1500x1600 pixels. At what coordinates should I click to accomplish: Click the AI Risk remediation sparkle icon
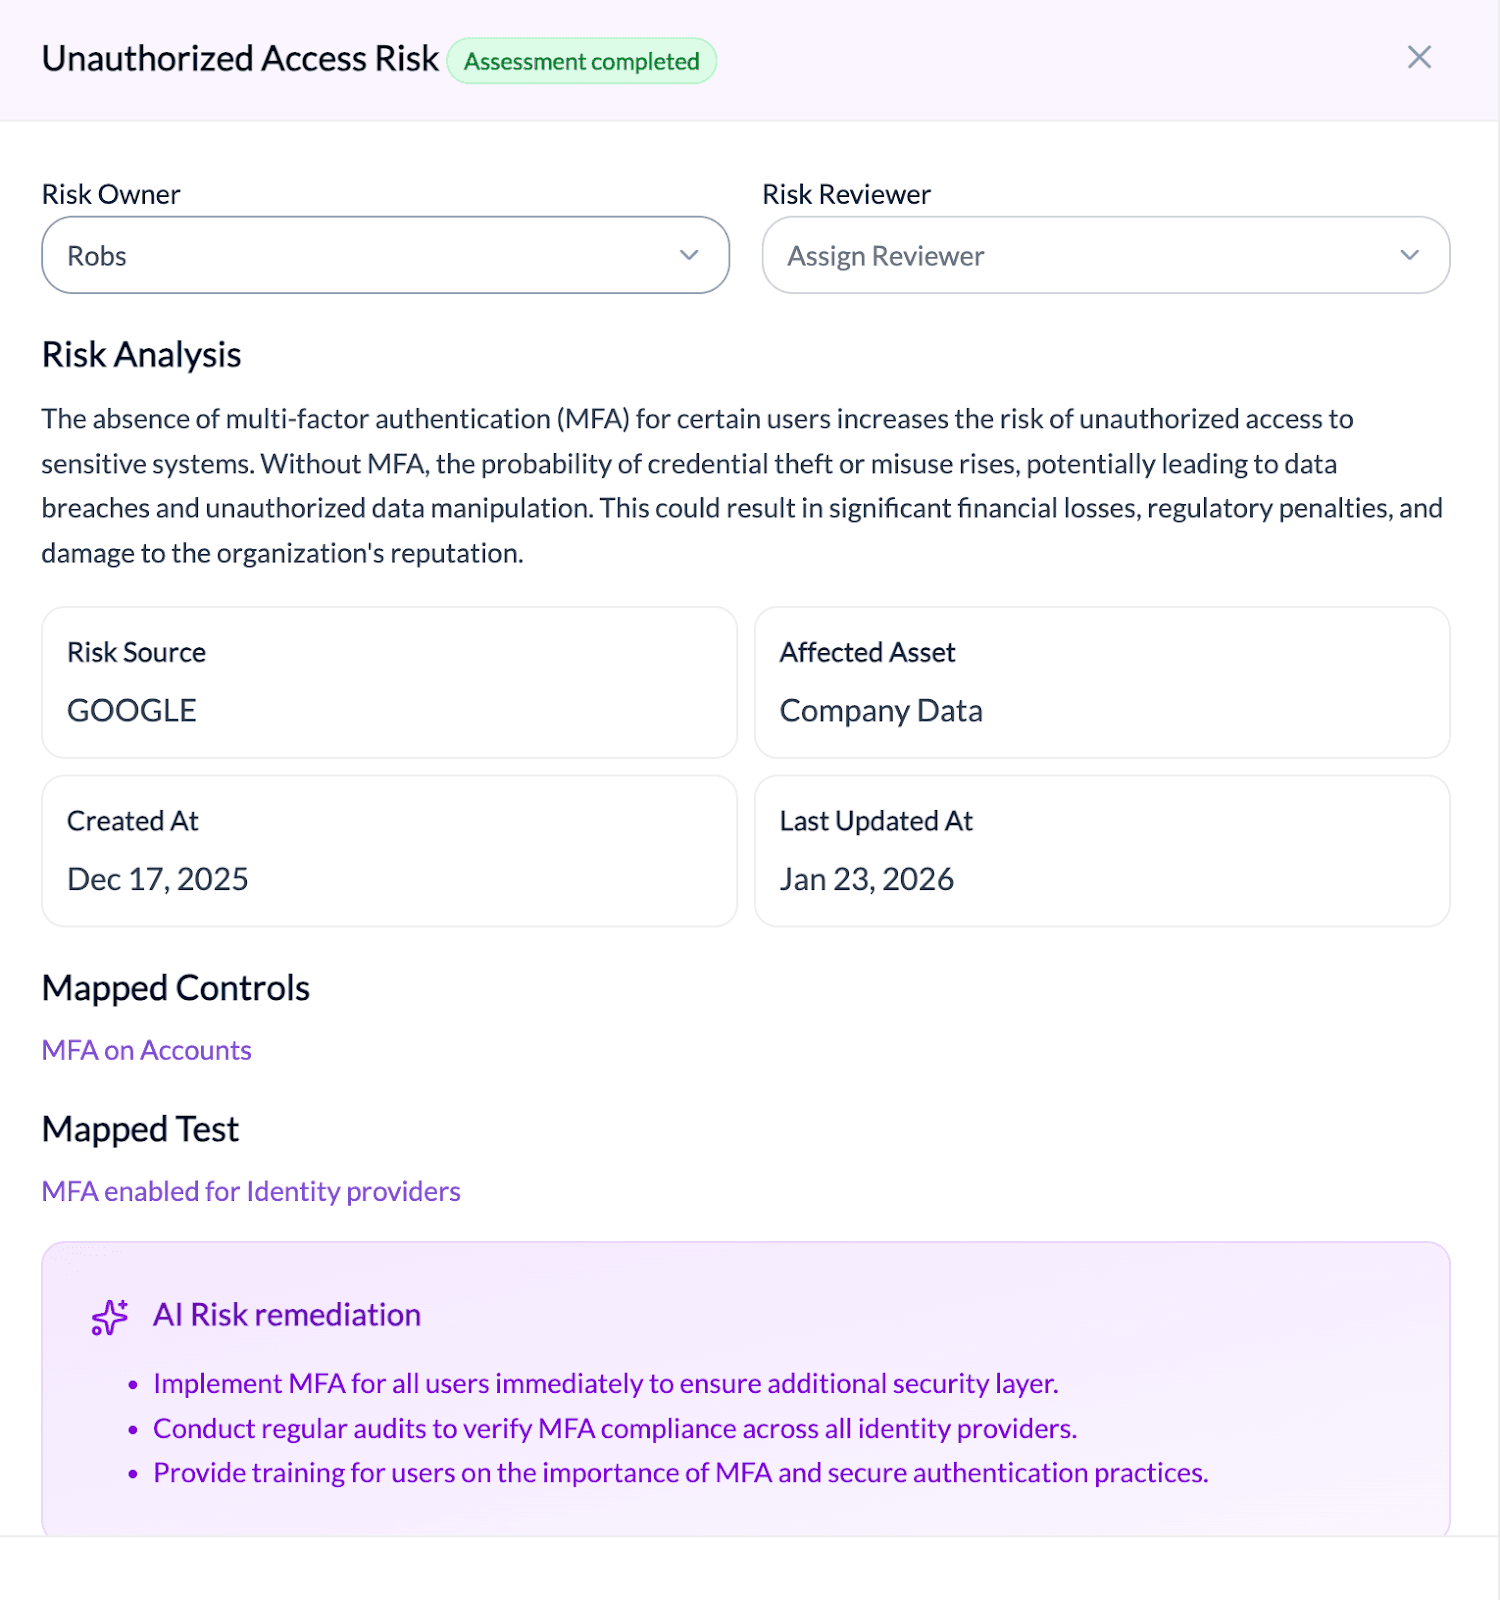click(x=110, y=1317)
